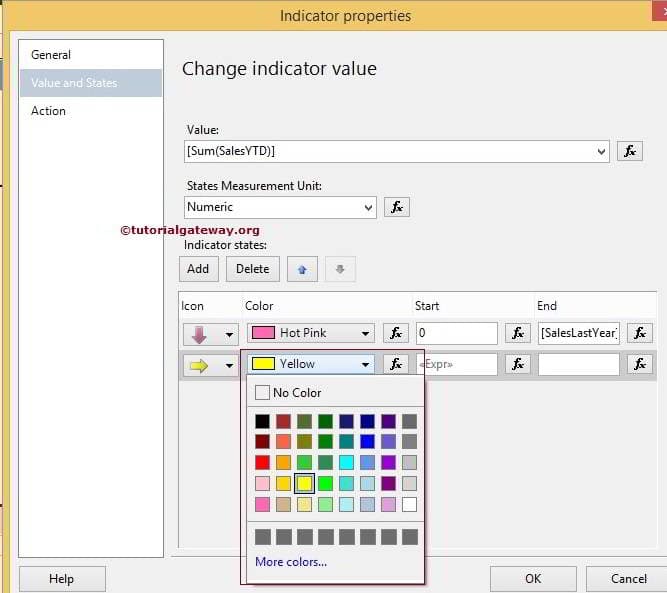The image size is (667, 593).
Task: Pick the lime green swatch
Action: [325, 483]
